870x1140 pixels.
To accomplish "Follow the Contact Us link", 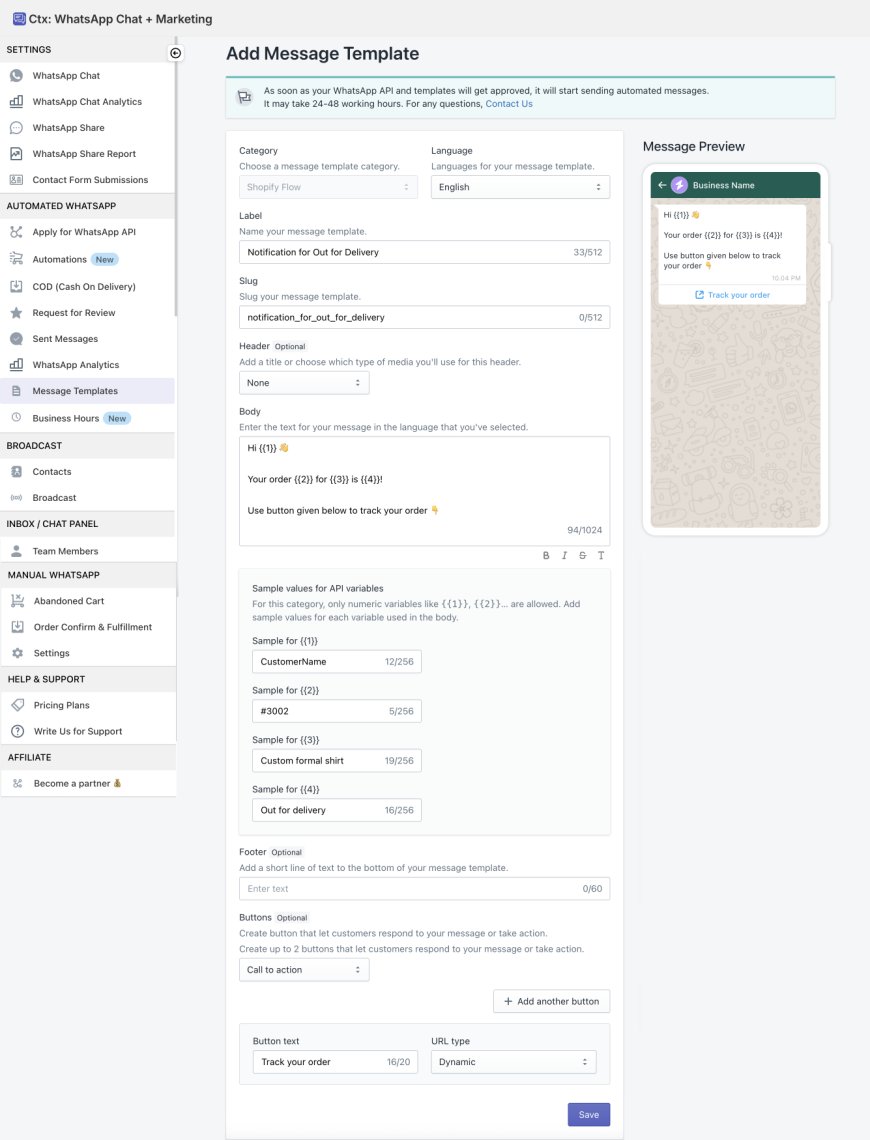I will click(509, 104).
